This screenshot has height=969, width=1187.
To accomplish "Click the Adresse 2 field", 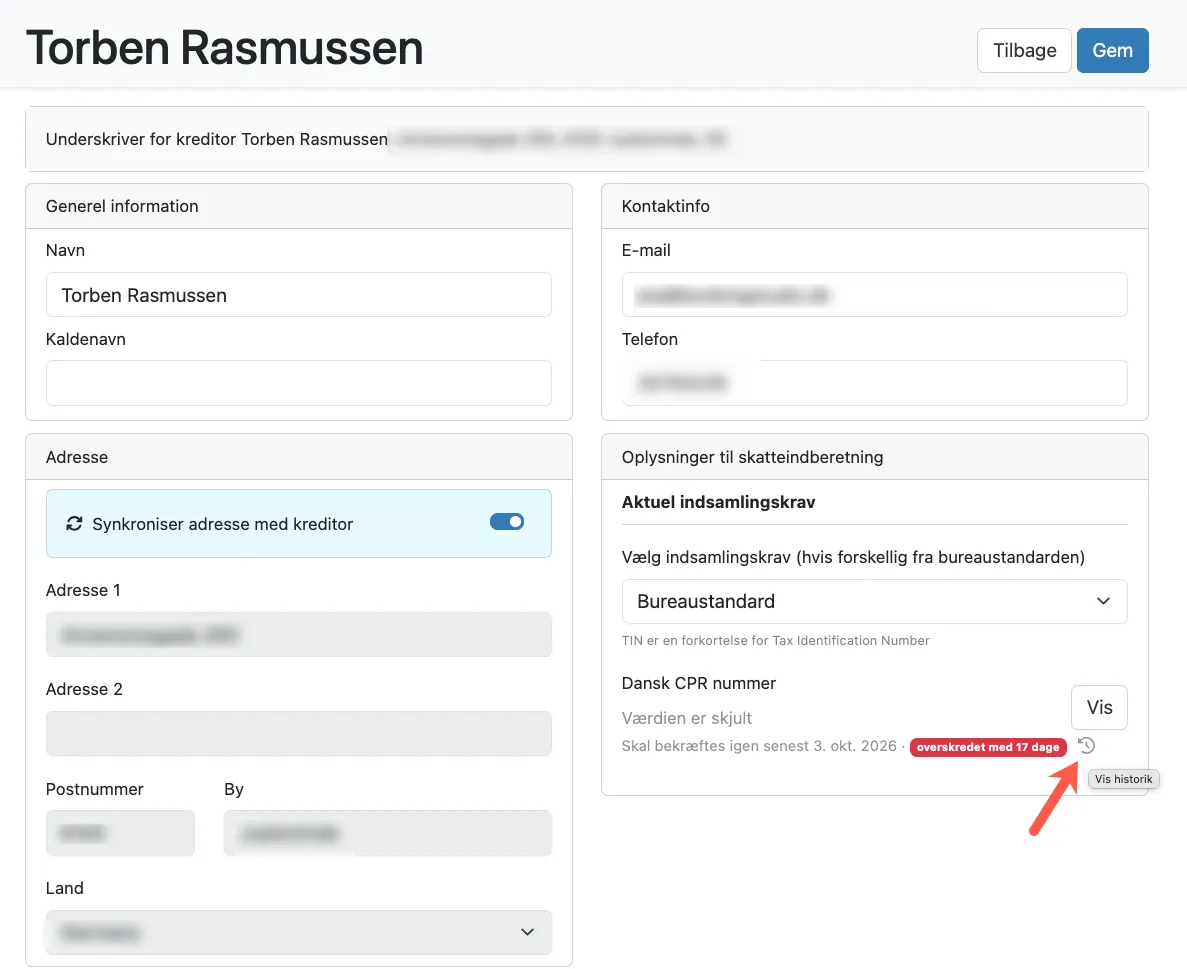I will [x=299, y=734].
